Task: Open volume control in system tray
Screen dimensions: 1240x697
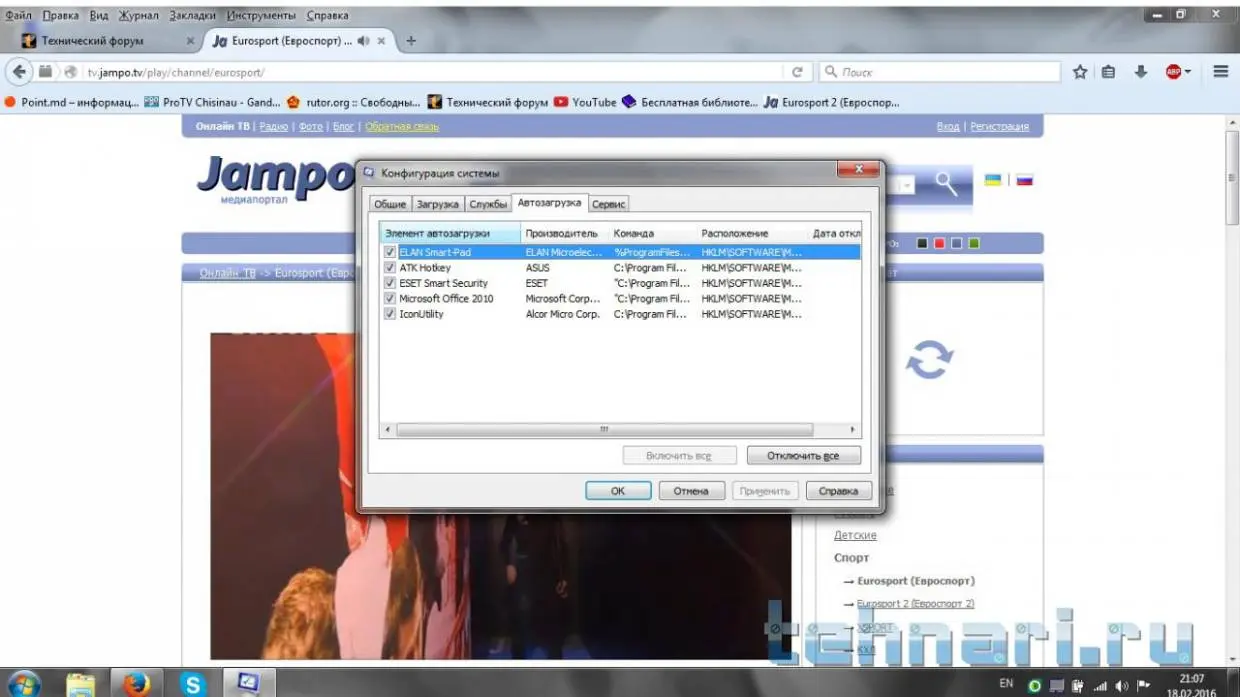Action: tap(1121, 686)
